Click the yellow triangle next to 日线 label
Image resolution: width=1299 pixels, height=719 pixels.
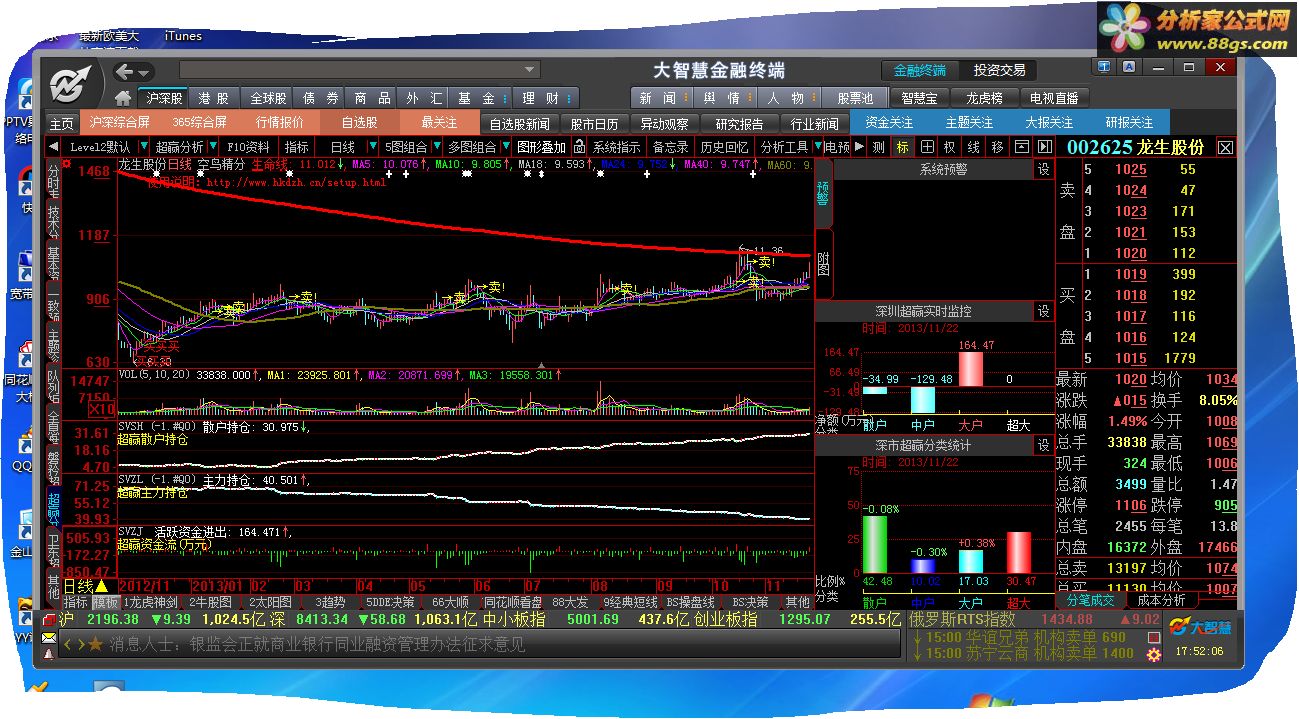(x=101, y=585)
